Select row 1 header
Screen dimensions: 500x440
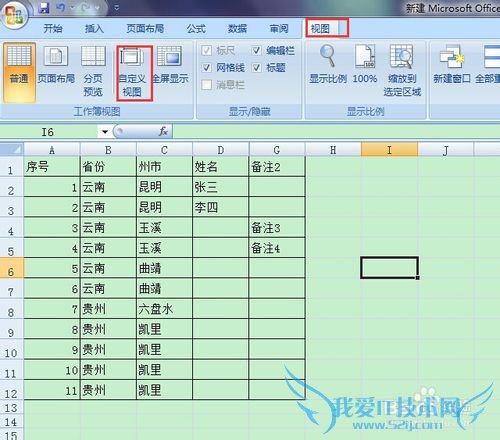click(11, 167)
